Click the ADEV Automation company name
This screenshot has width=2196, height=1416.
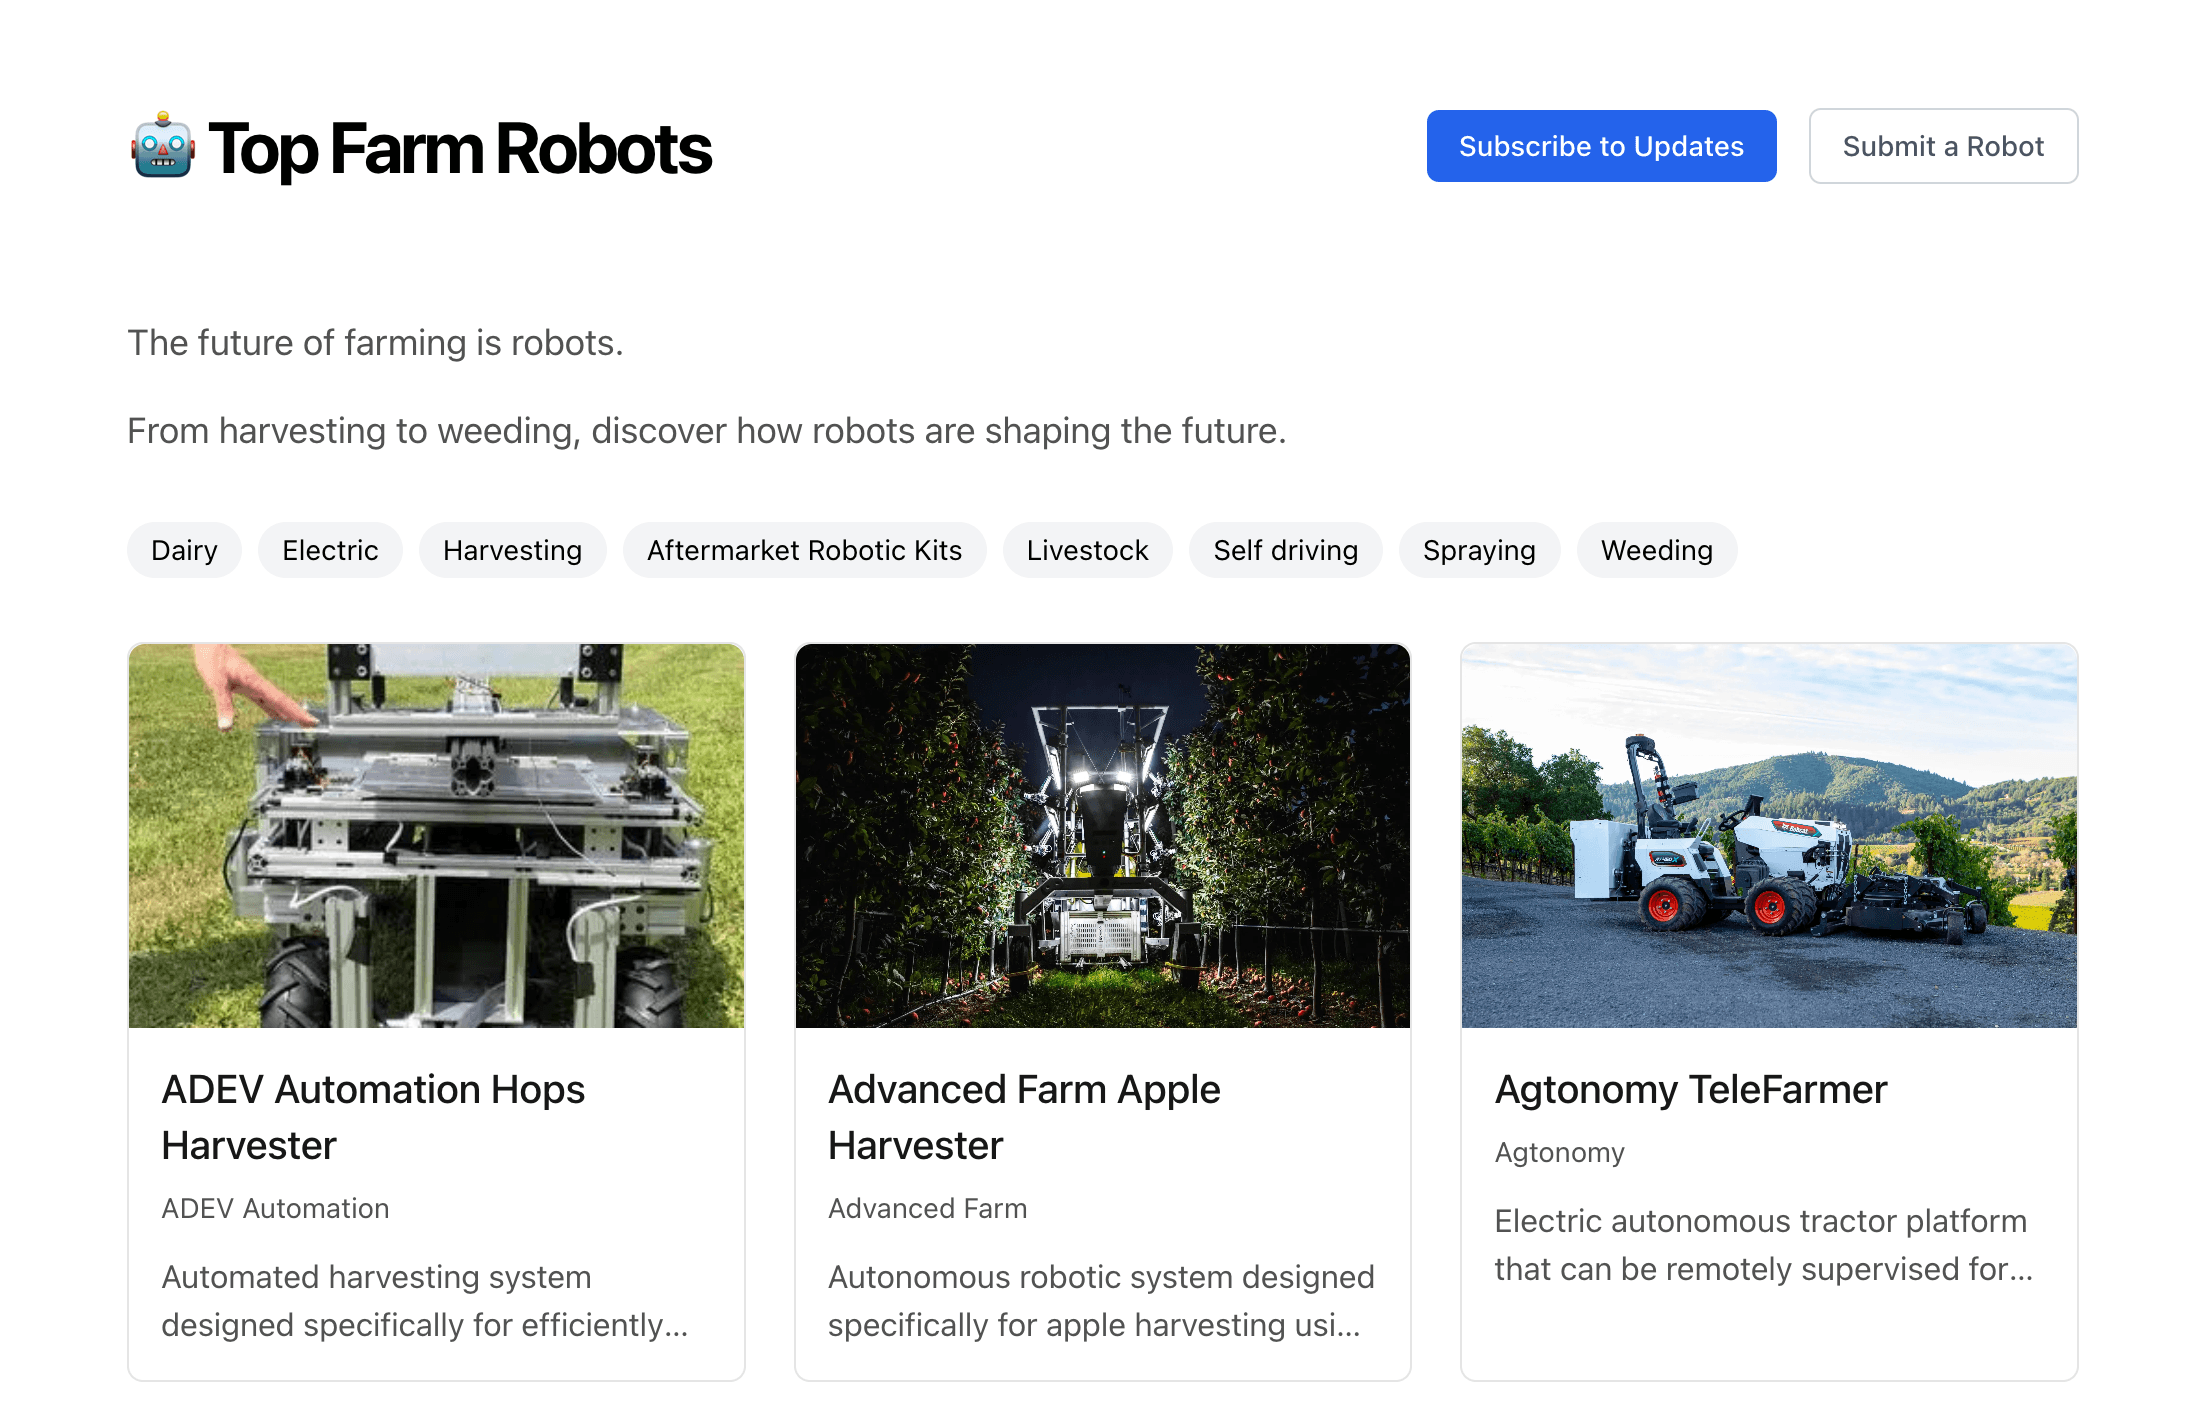275,1208
